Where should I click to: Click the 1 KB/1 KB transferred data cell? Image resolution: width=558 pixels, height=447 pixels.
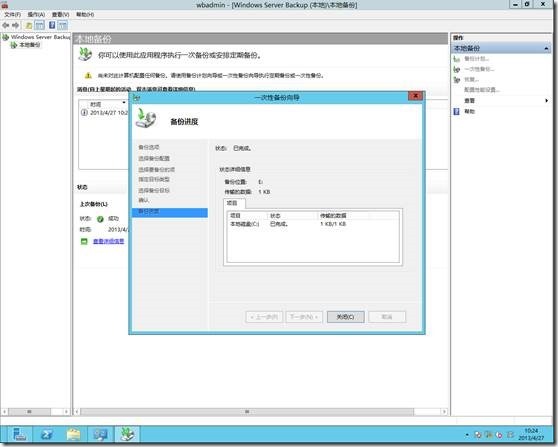click(x=333, y=224)
